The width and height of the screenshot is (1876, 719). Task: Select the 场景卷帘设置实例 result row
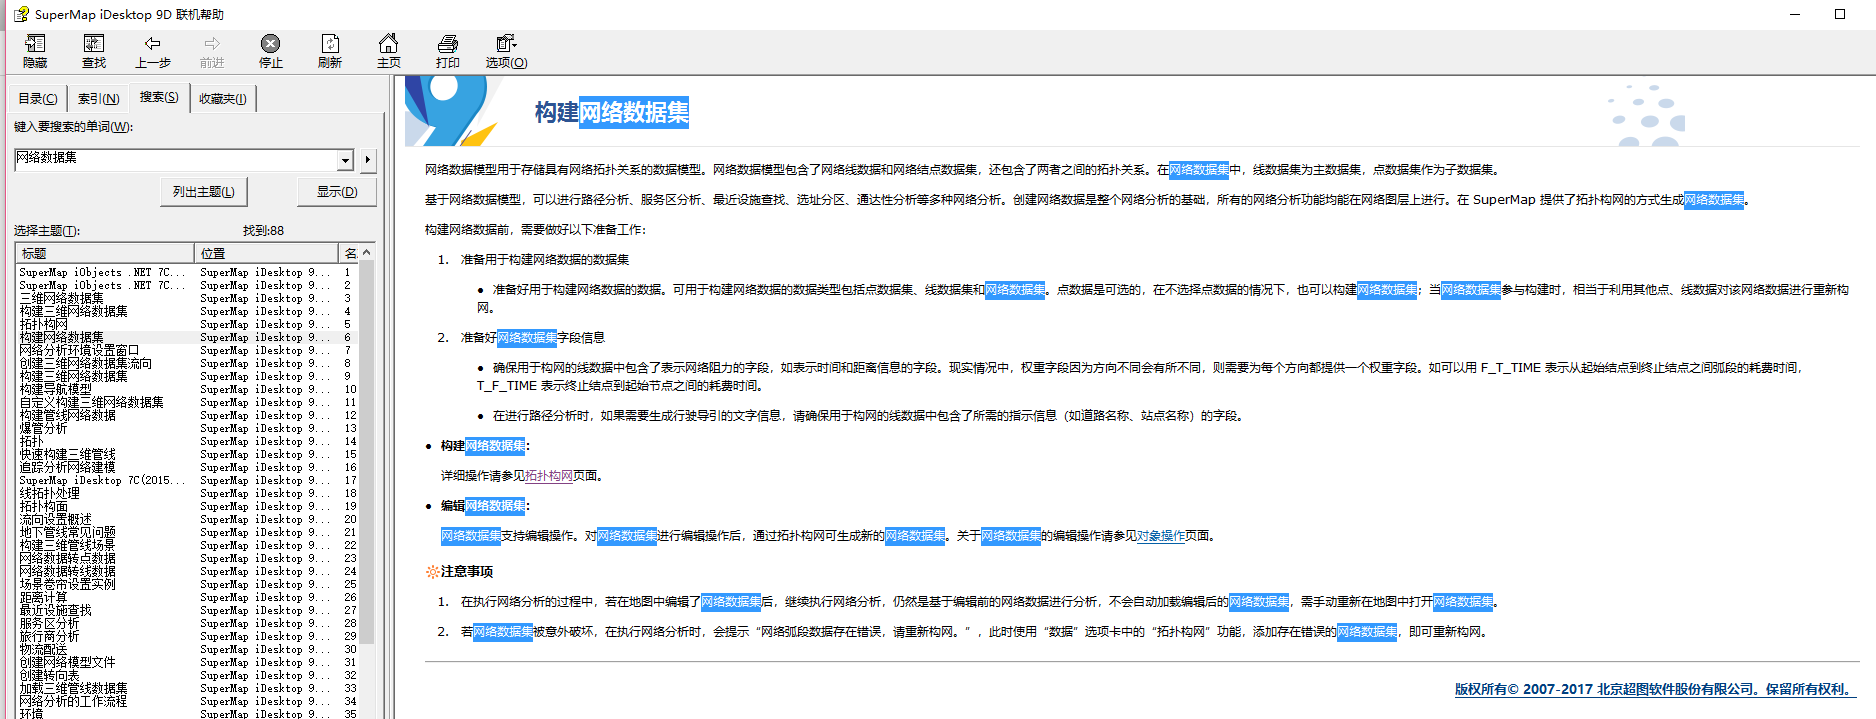point(188,584)
